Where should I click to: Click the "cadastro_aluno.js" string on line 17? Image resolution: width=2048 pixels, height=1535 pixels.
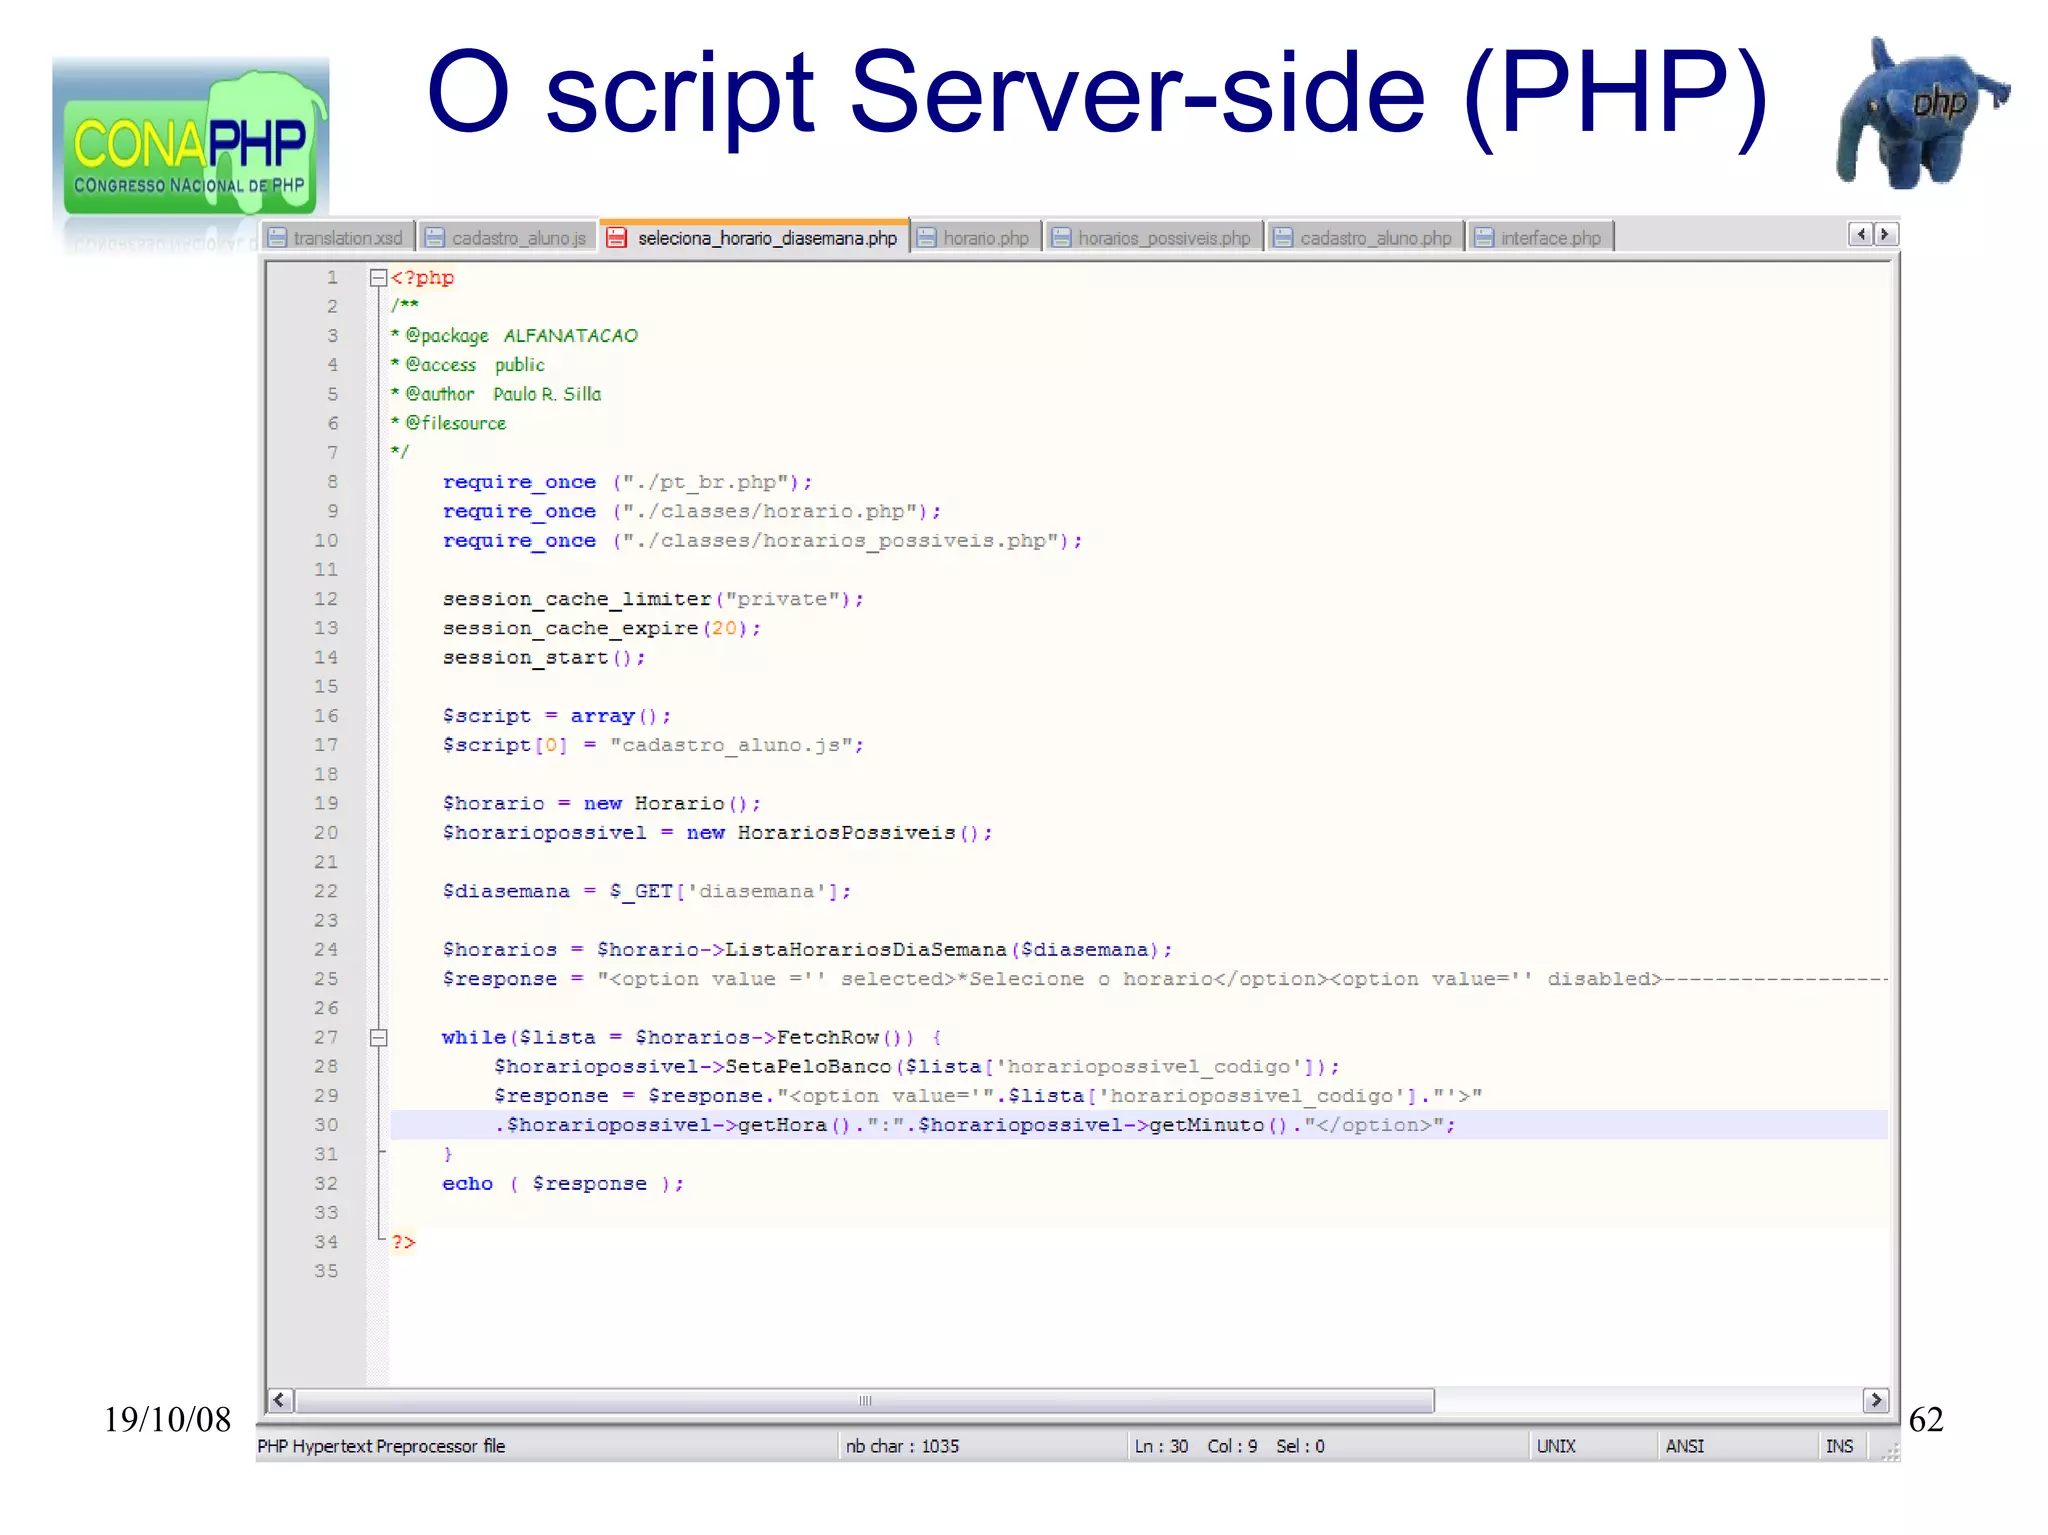point(731,745)
